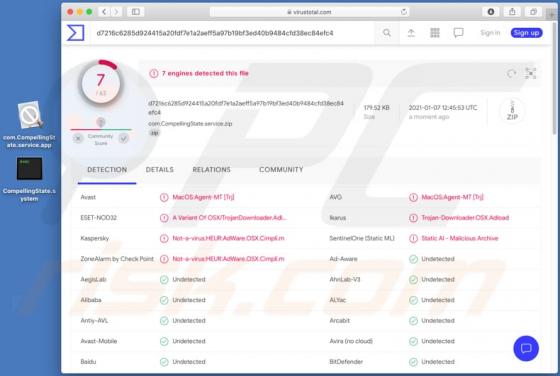The image size is (560, 376).
Task: Click the Avast-Mobile engine name
Action: pyautogui.click(x=99, y=341)
